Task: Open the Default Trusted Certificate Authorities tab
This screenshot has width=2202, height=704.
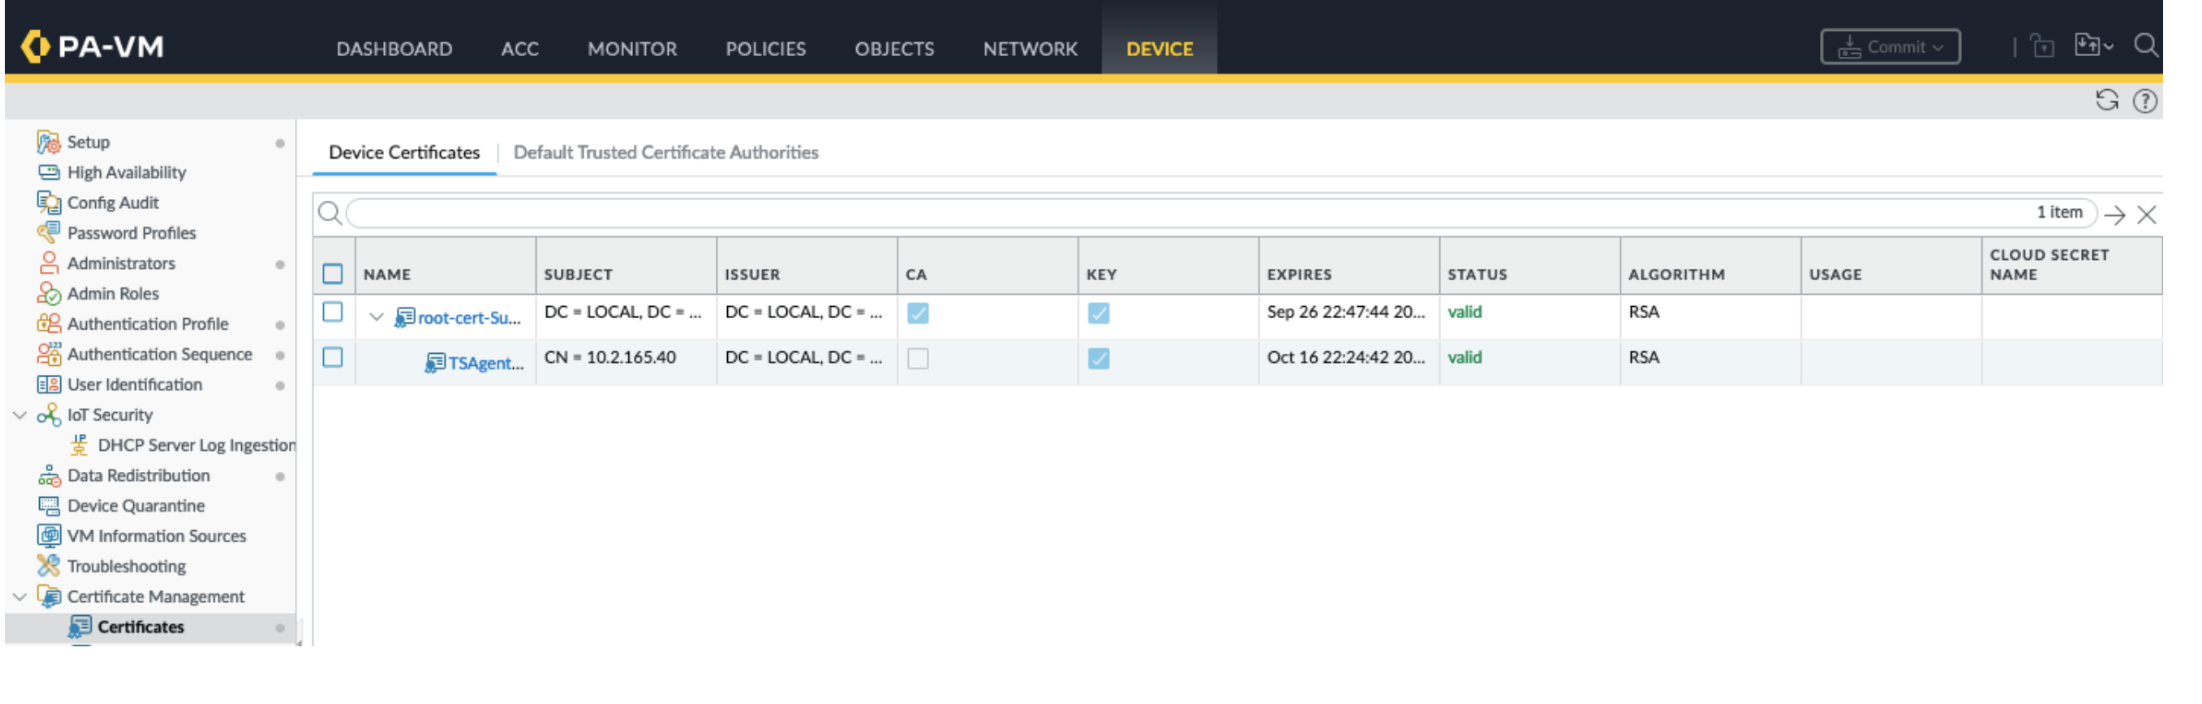Action: (665, 152)
